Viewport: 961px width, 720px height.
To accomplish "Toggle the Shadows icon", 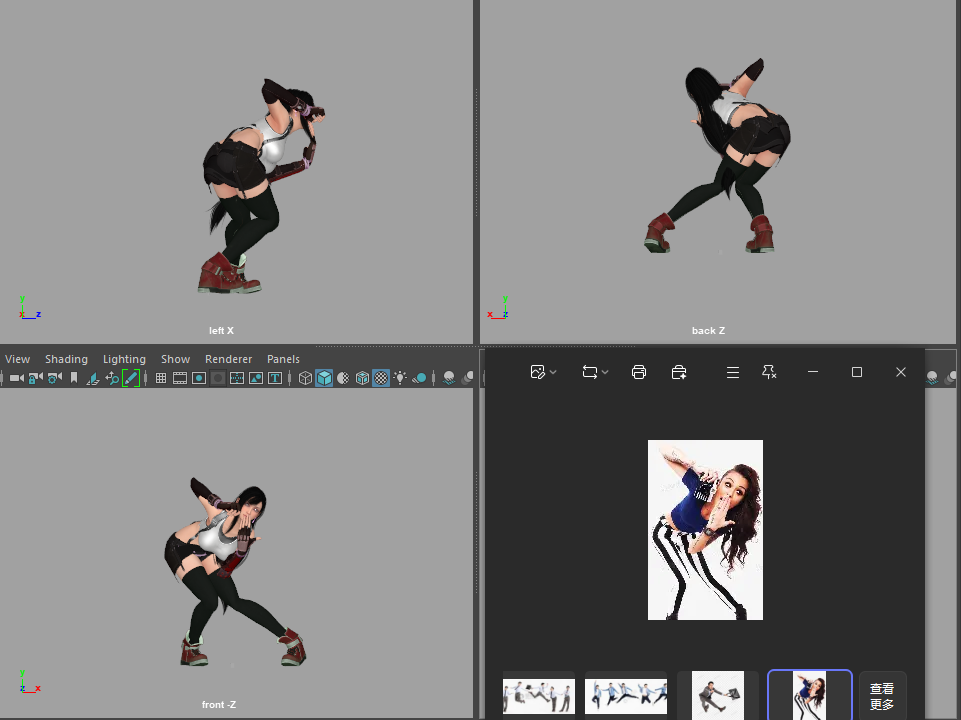I will click(419, 378).
